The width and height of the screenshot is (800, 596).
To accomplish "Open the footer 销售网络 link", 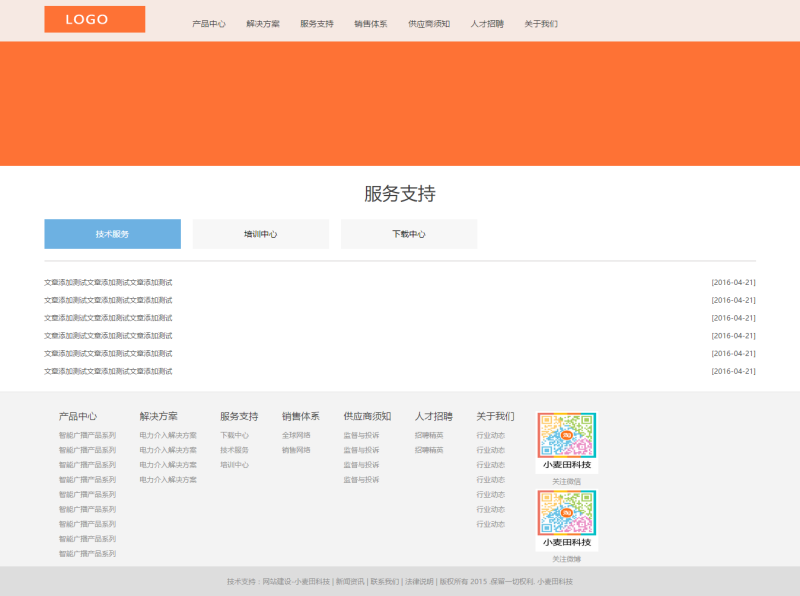I will pyautogui.click(x=296, y=450).
